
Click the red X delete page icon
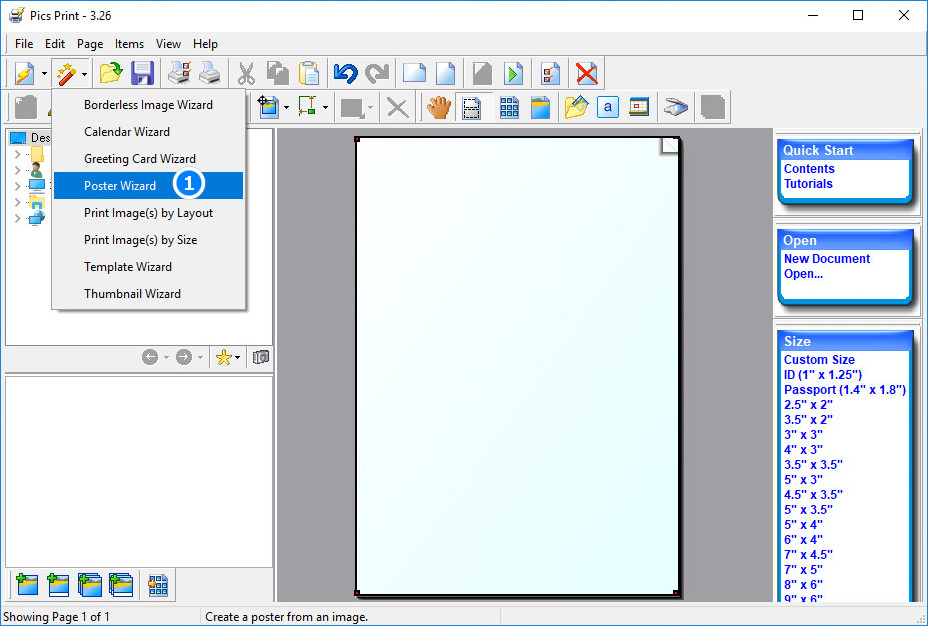tap(587, 73)
